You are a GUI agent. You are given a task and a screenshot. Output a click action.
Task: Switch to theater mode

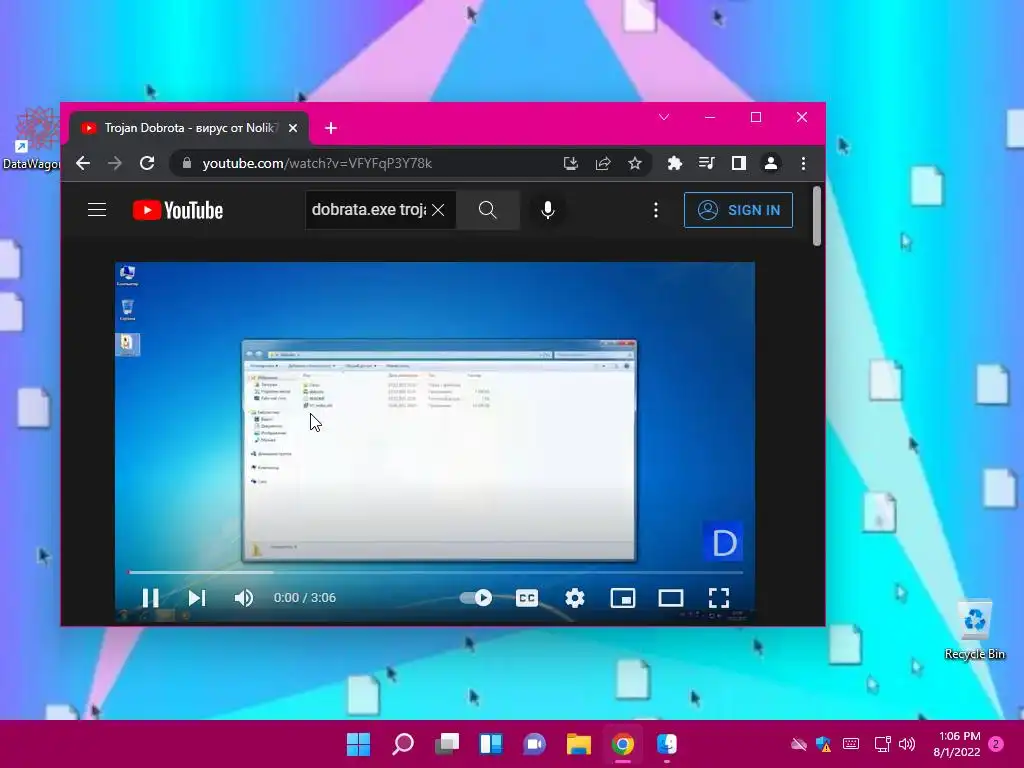671,598
